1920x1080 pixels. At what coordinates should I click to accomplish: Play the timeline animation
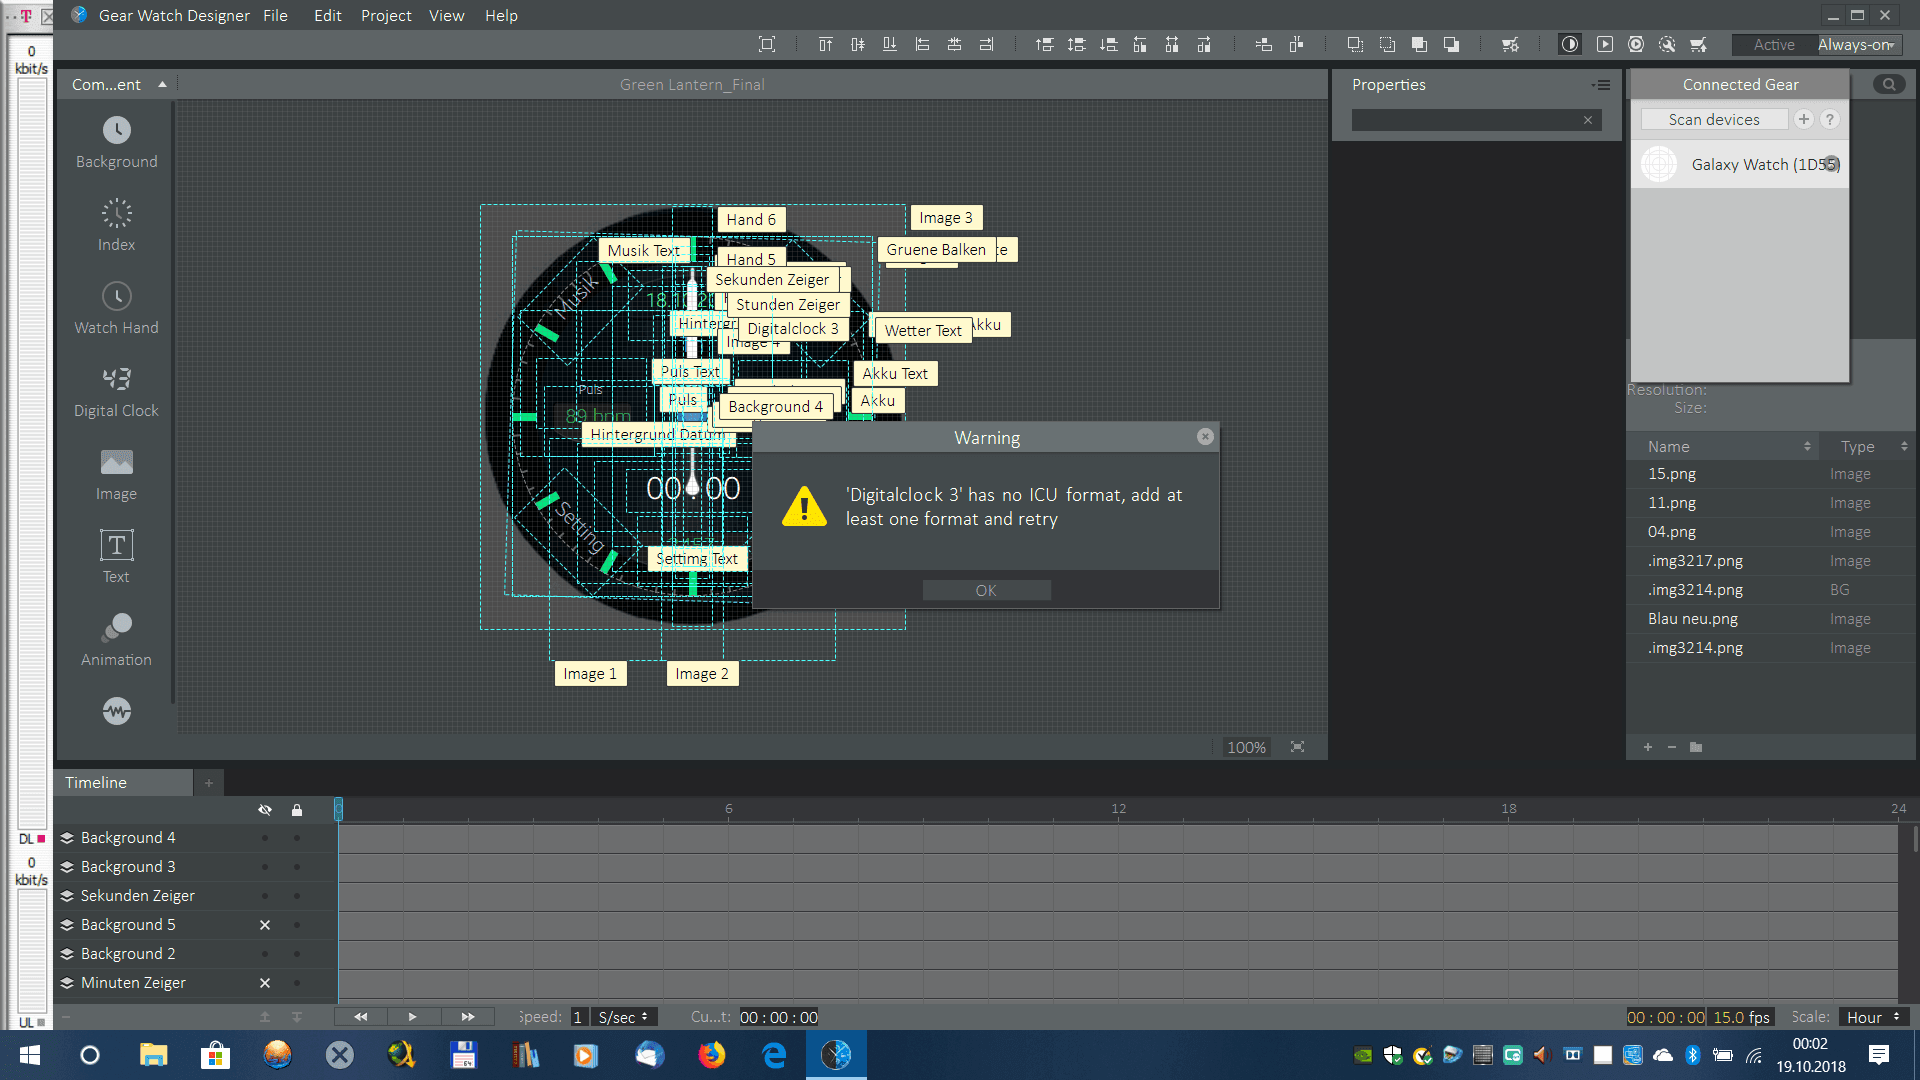tap(412, 1017)
